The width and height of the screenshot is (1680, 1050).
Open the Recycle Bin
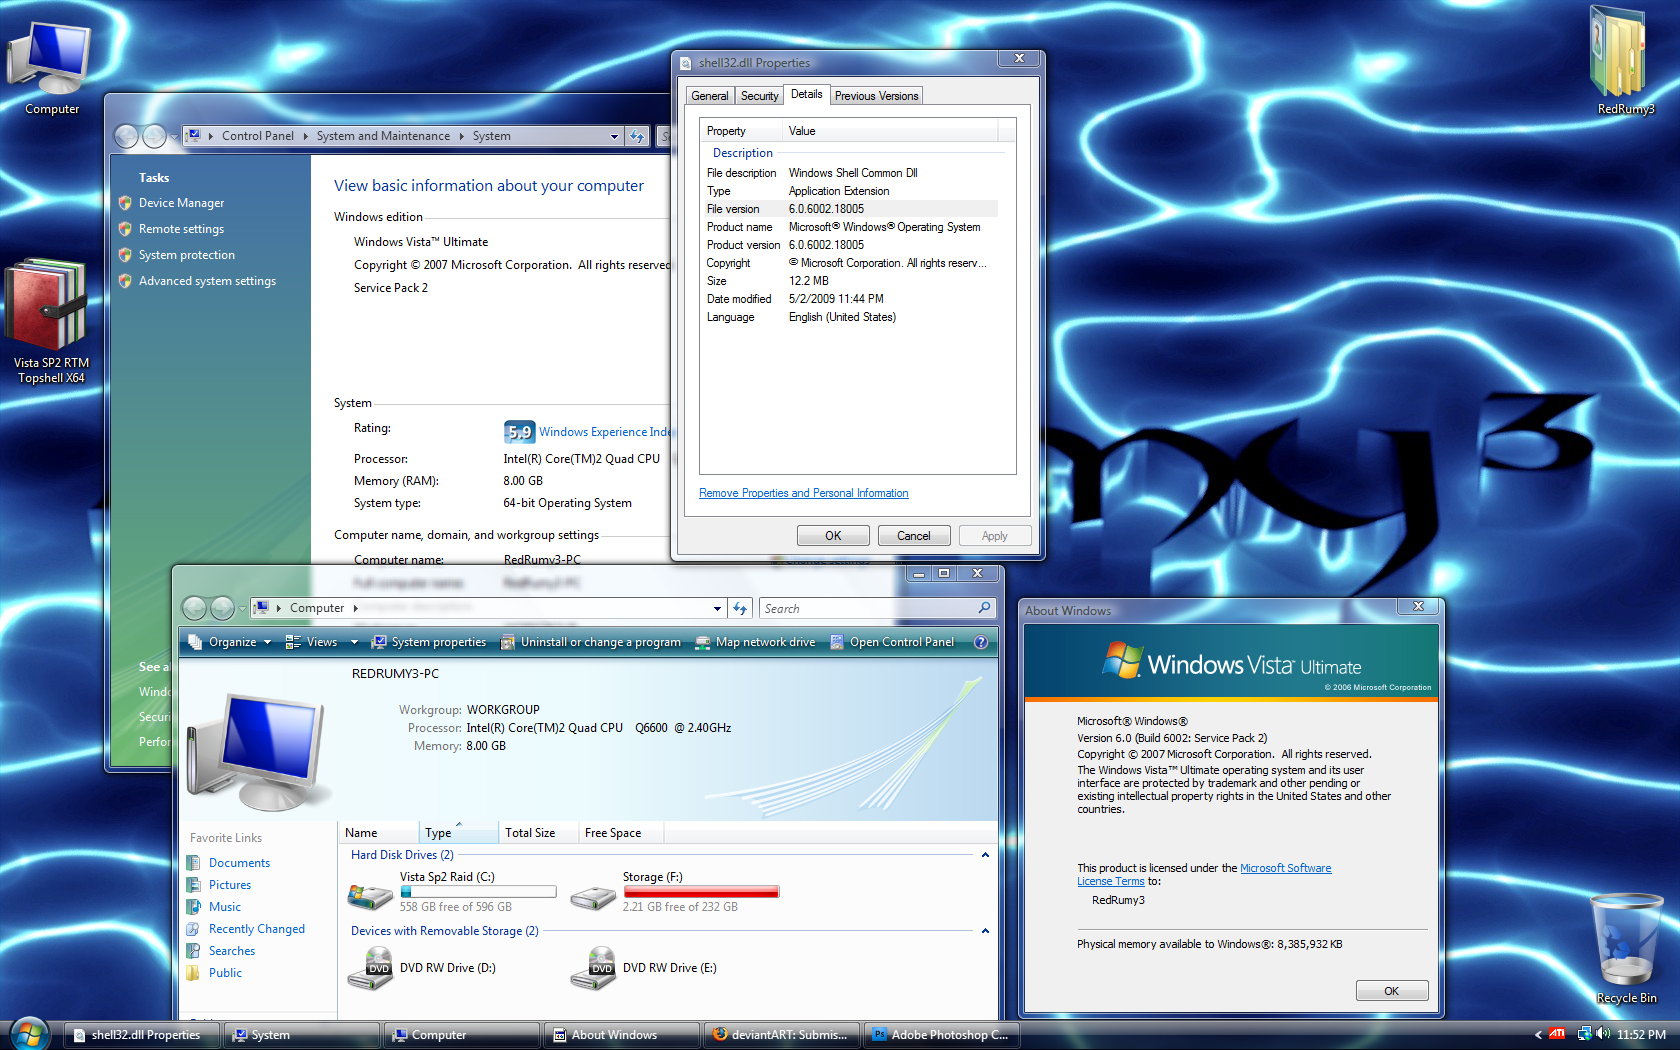pyautogui.click(x=1626, y=950)
